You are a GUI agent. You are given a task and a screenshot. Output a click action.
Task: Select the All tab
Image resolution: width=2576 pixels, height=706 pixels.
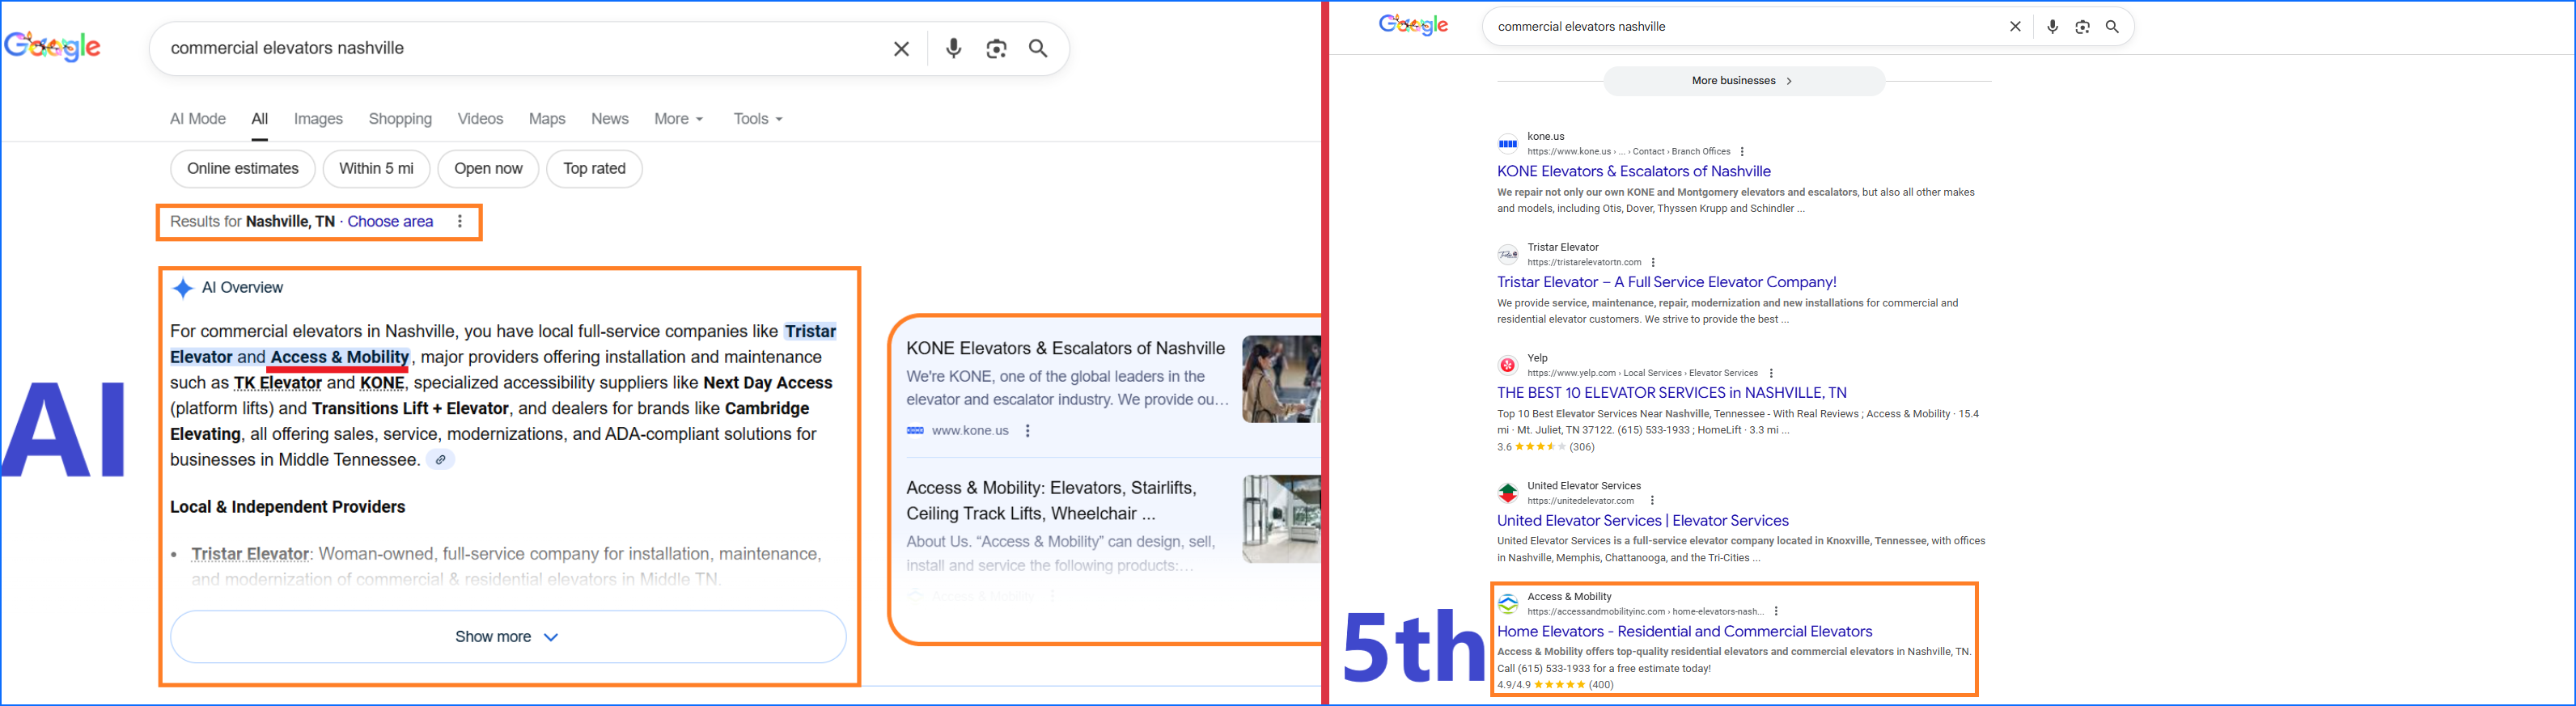point(260,119)
